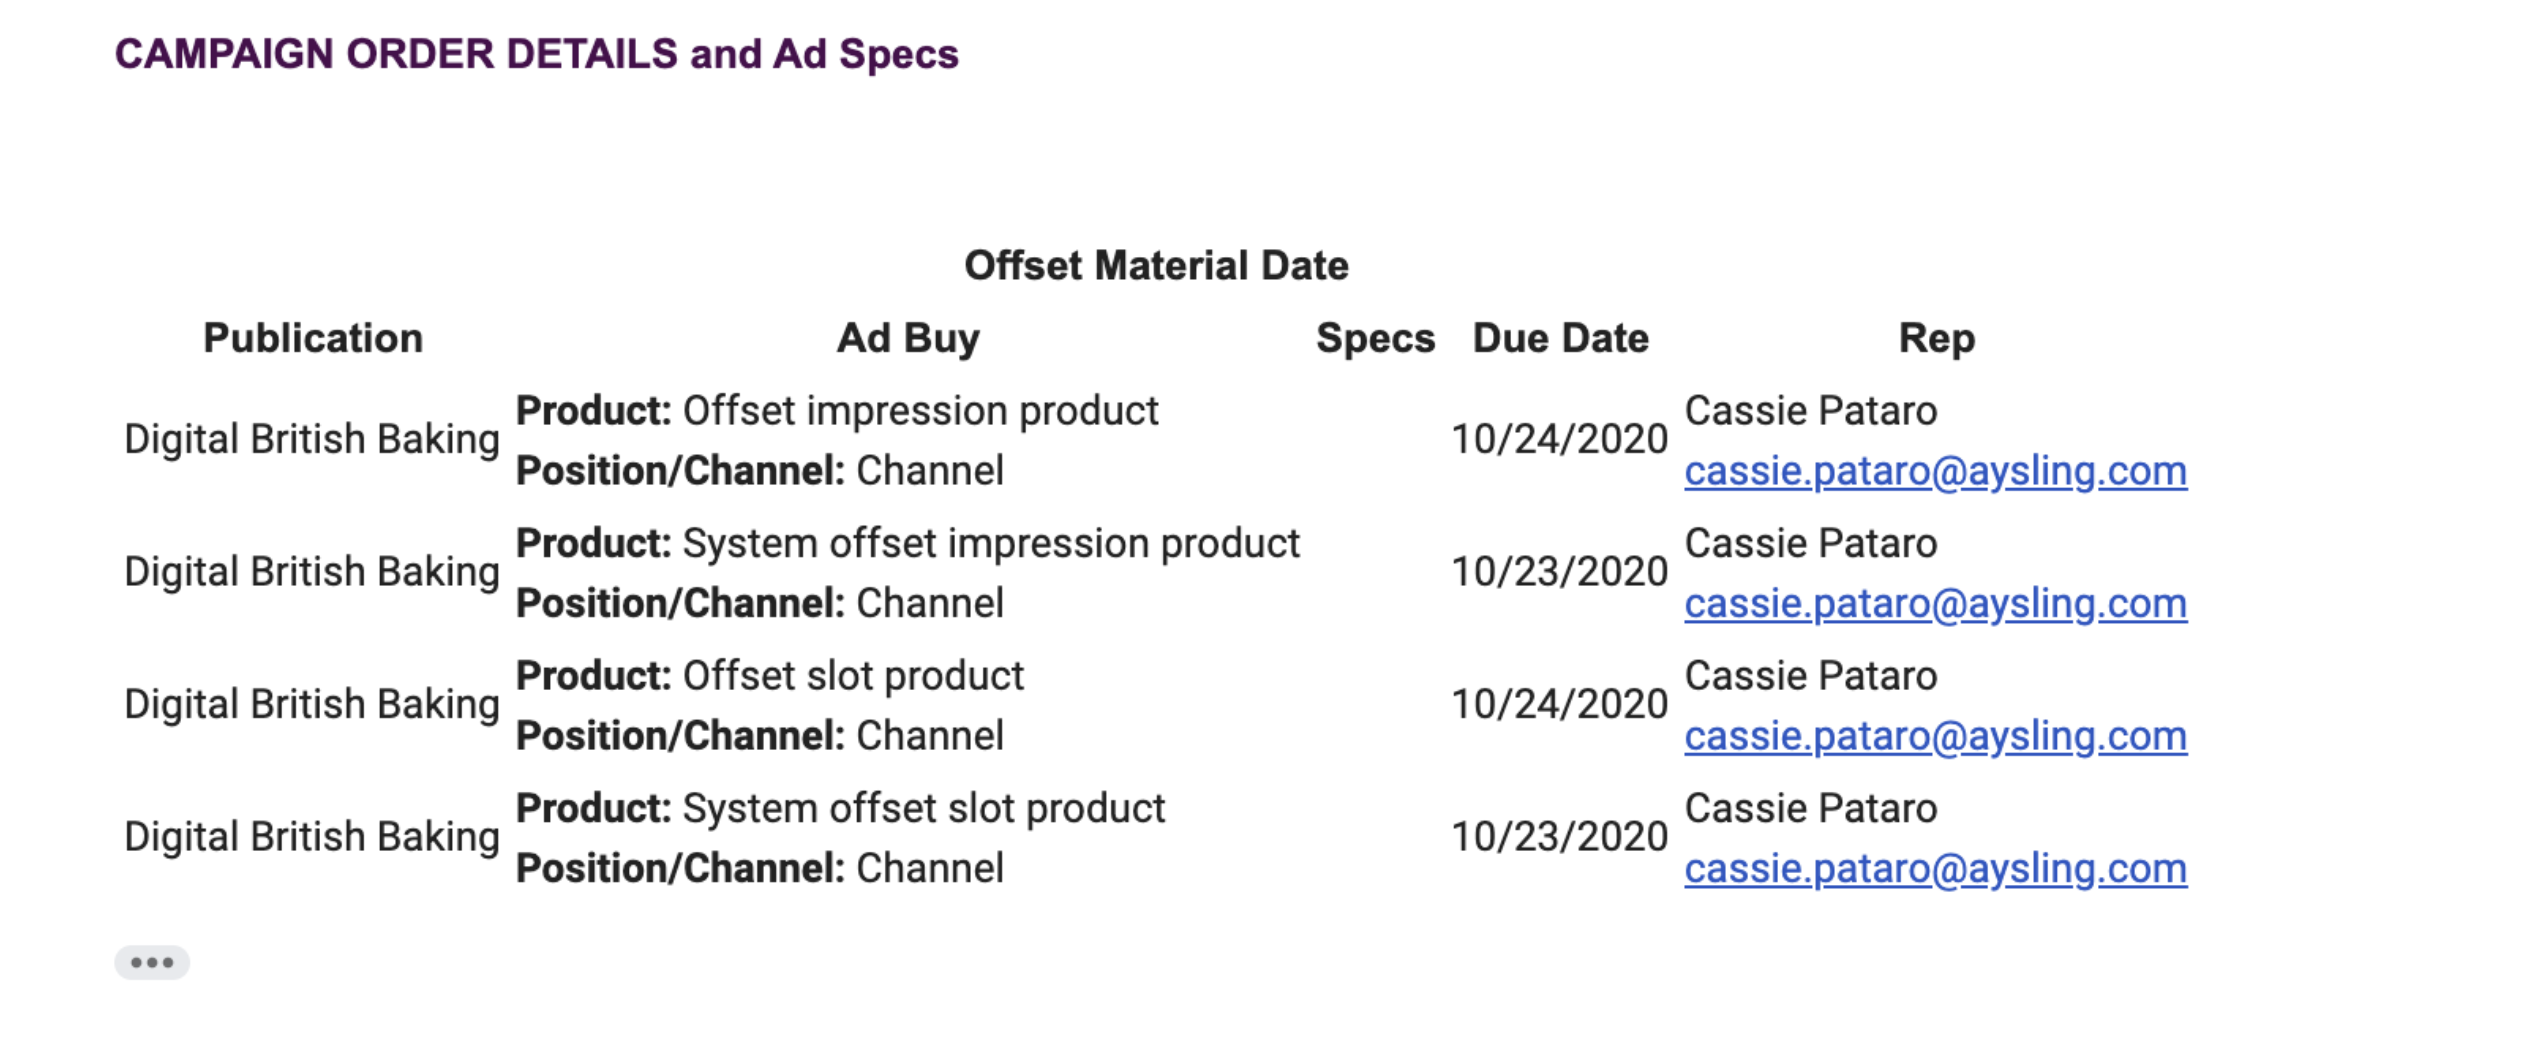Screen dimensions: 2522x1056
Task: Select the Specs column header
Action: point(1375,338)
